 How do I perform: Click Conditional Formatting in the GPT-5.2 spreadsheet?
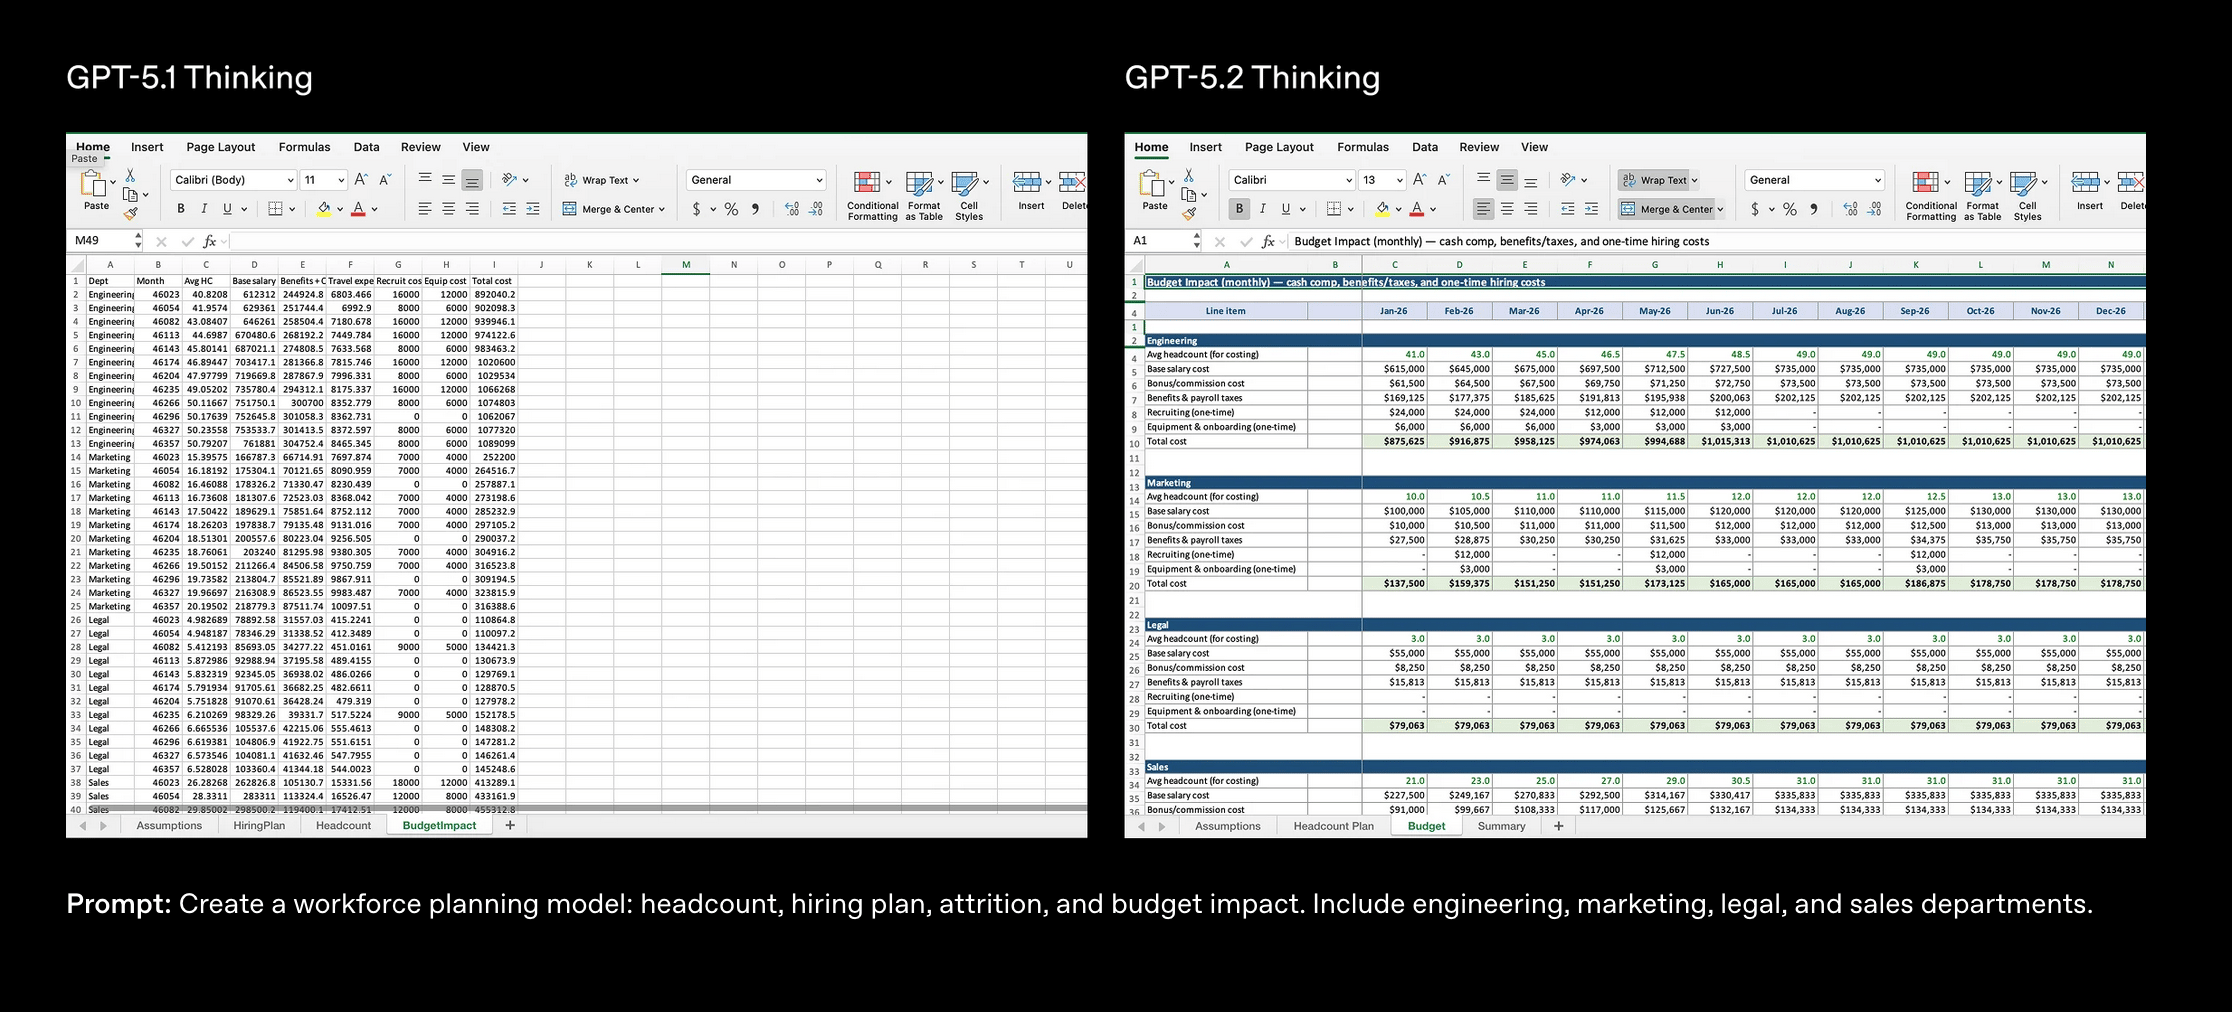pos(1930,194)
